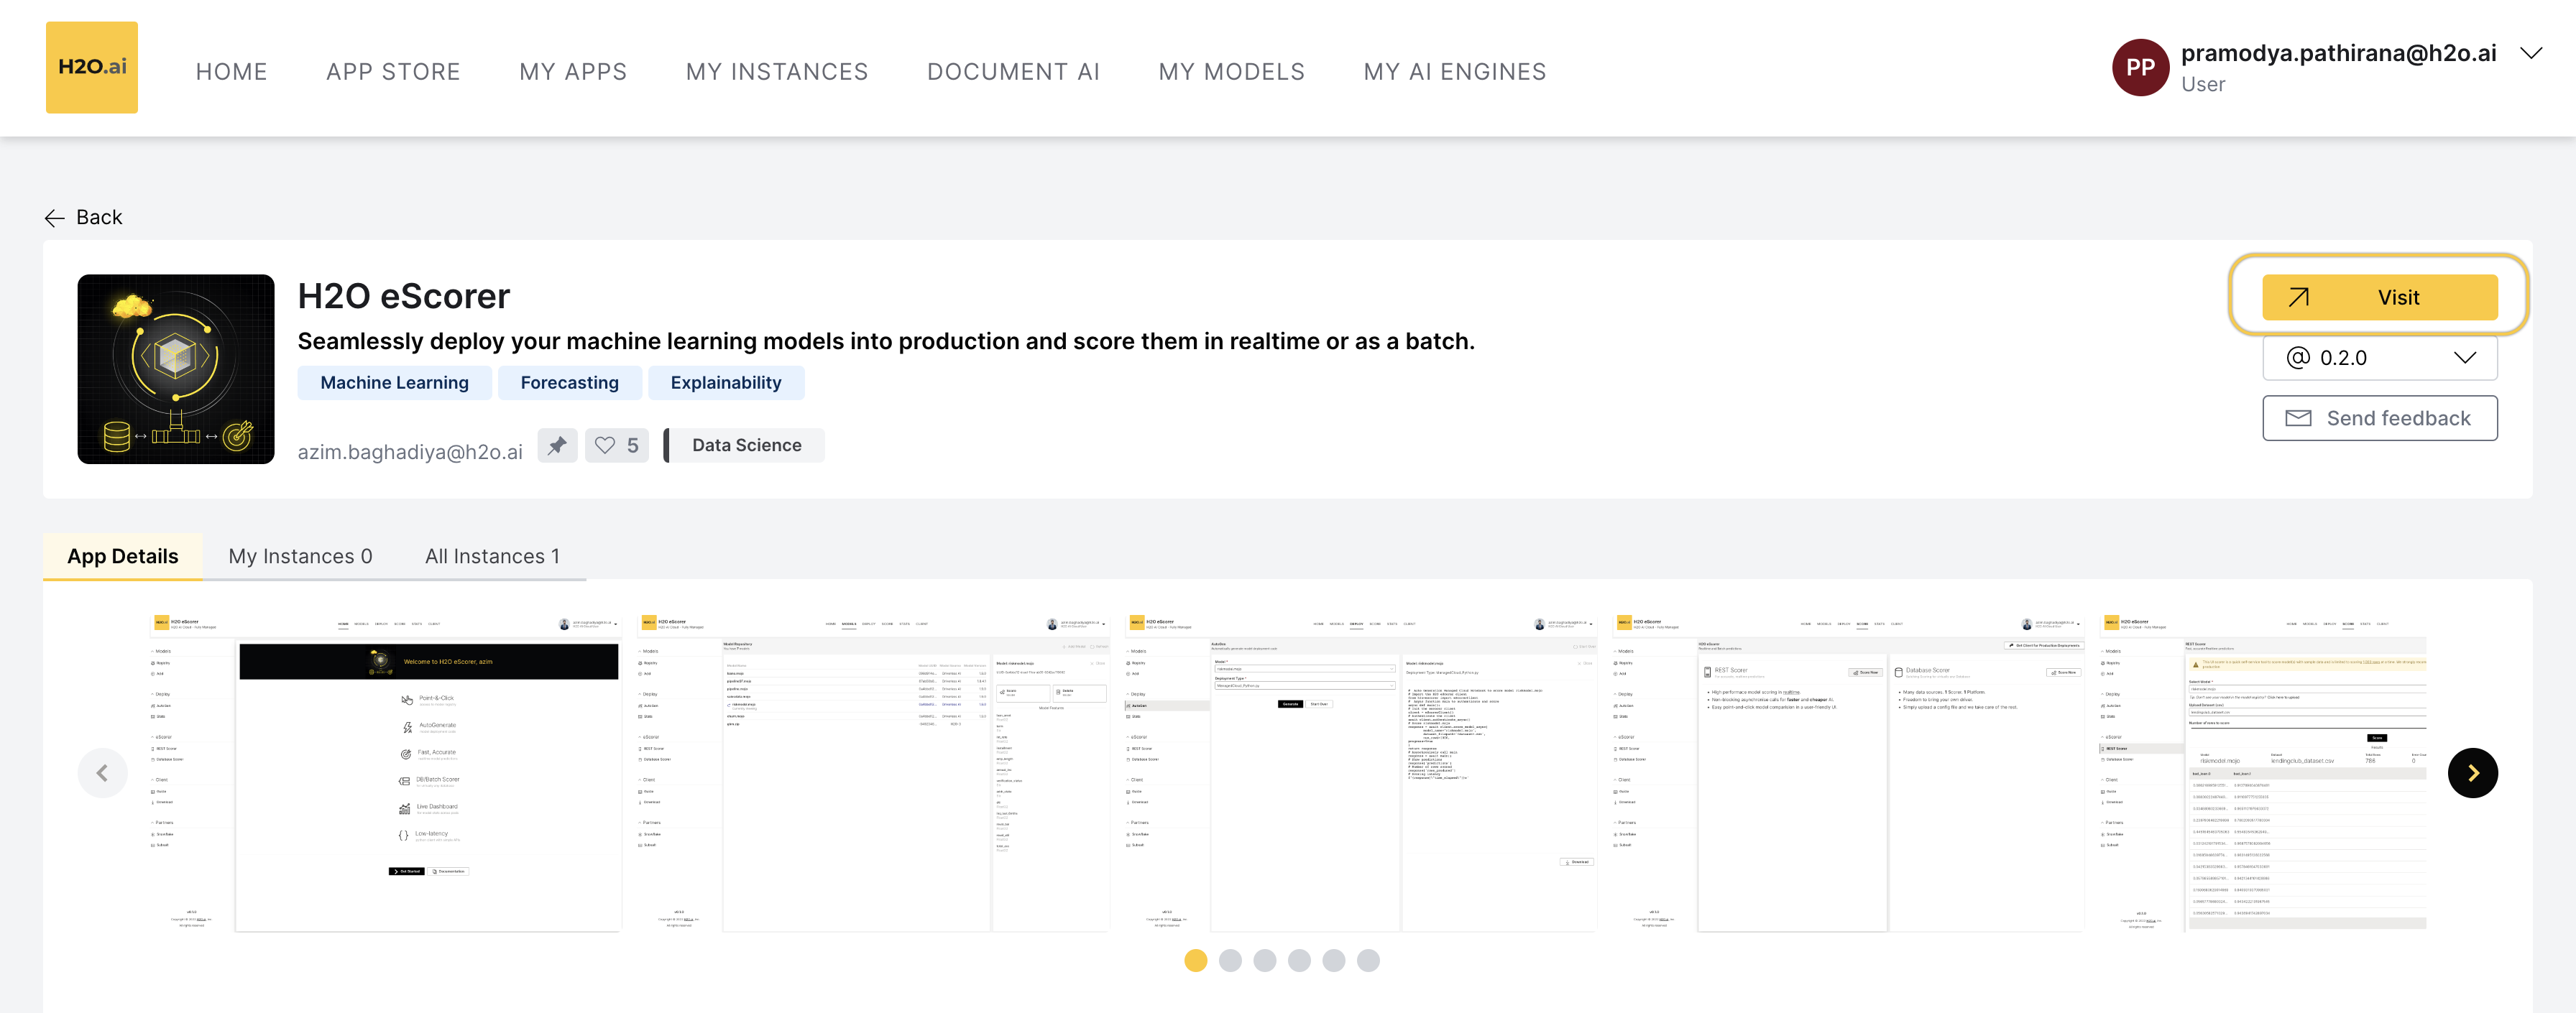This screenshot has width=2576, height=1013.
Task: Click the Visit button
Action: [2379, 297]
